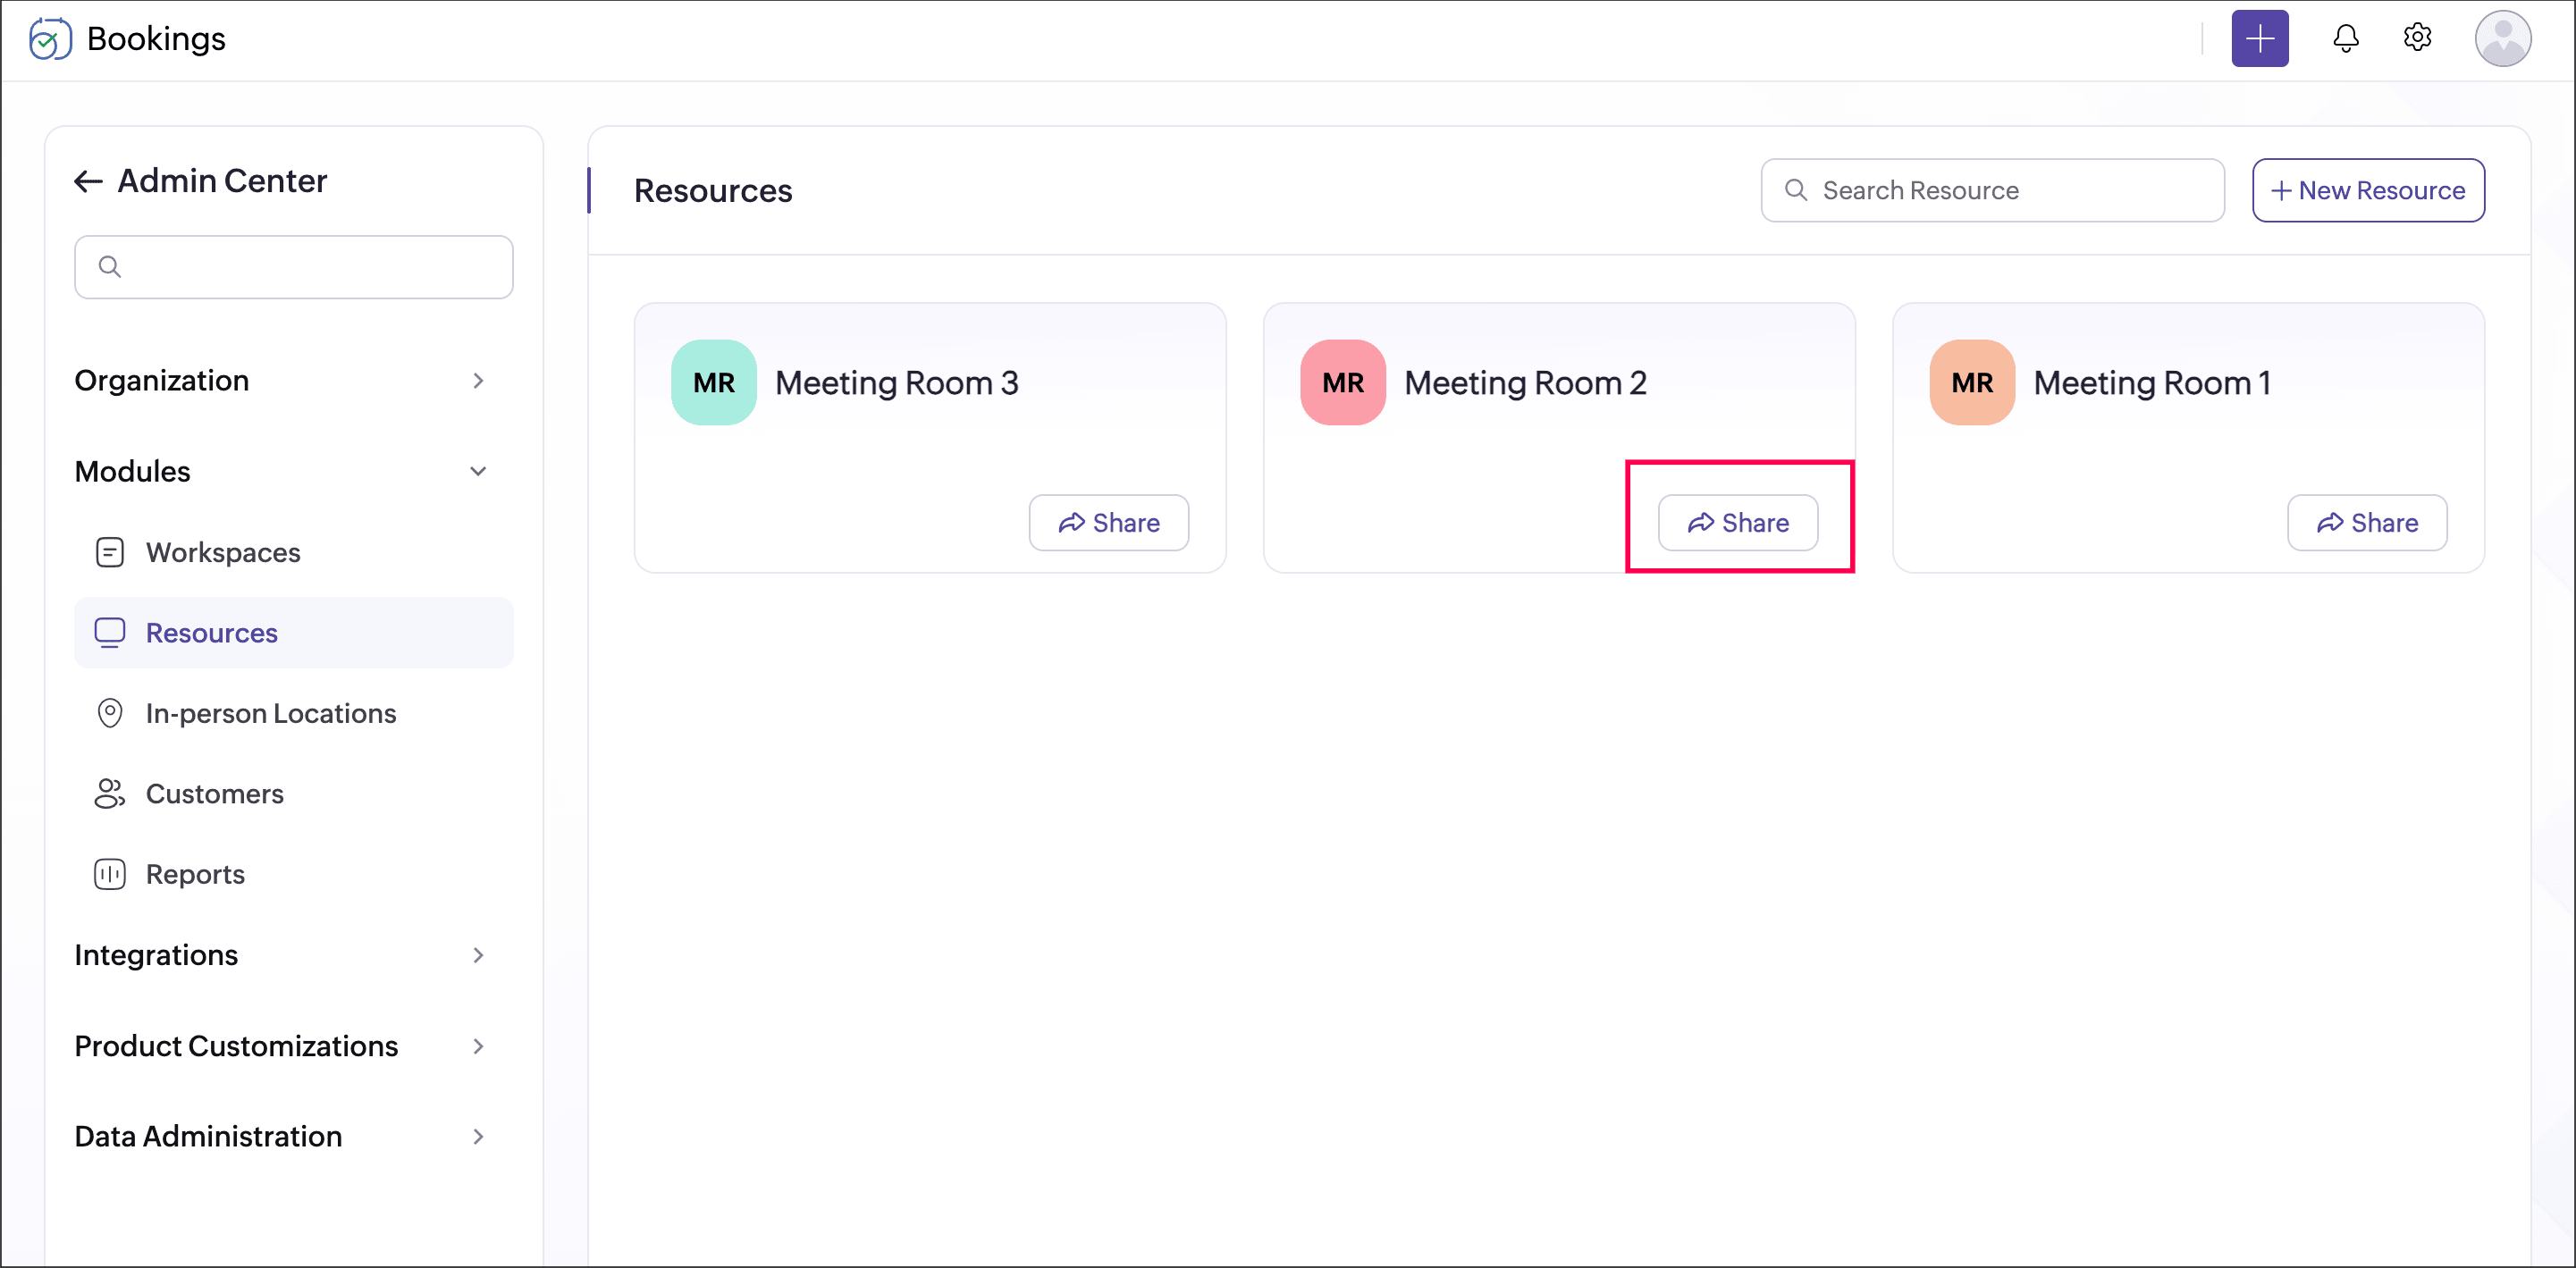Viewport: 2576px width, 1268px height.
Task: Click the Workspaces module icon
Action: [109, 552]
